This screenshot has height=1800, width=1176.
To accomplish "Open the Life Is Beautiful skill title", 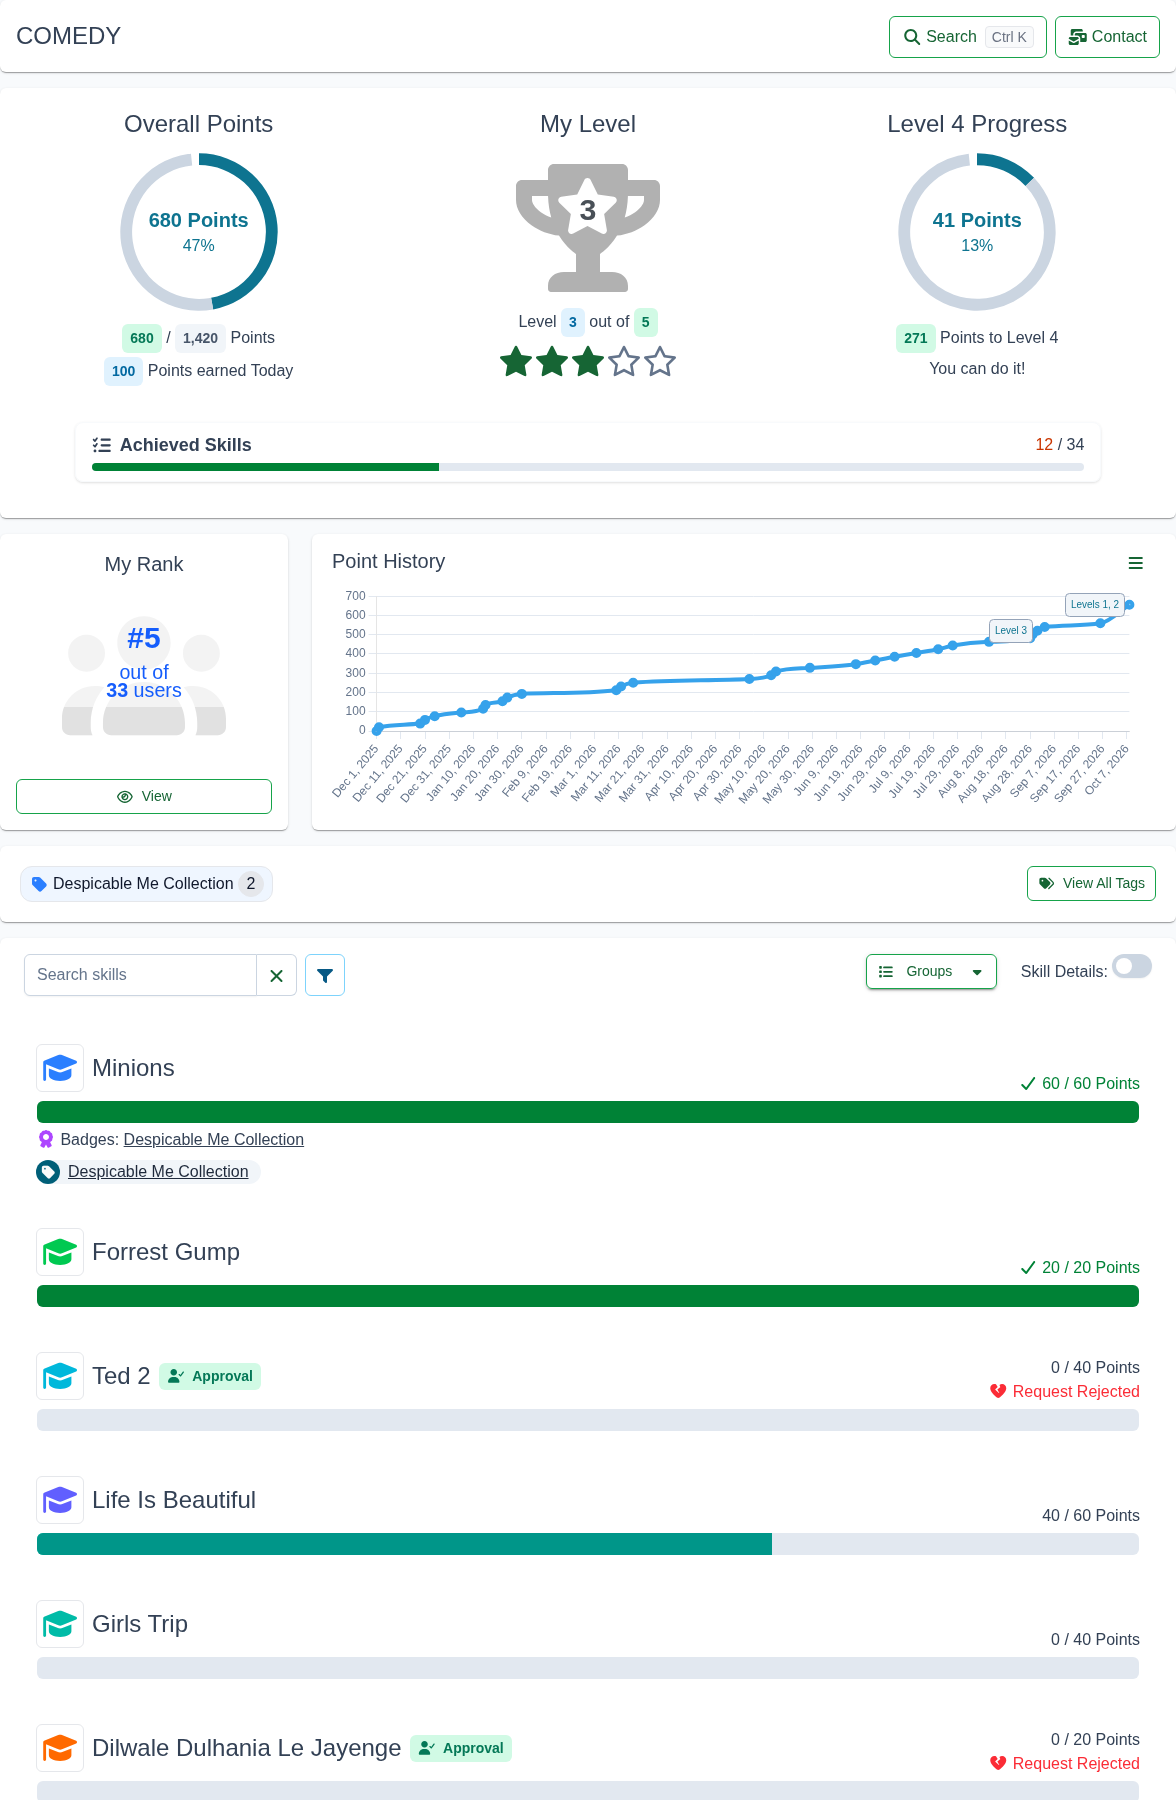I will (174, 1500).
